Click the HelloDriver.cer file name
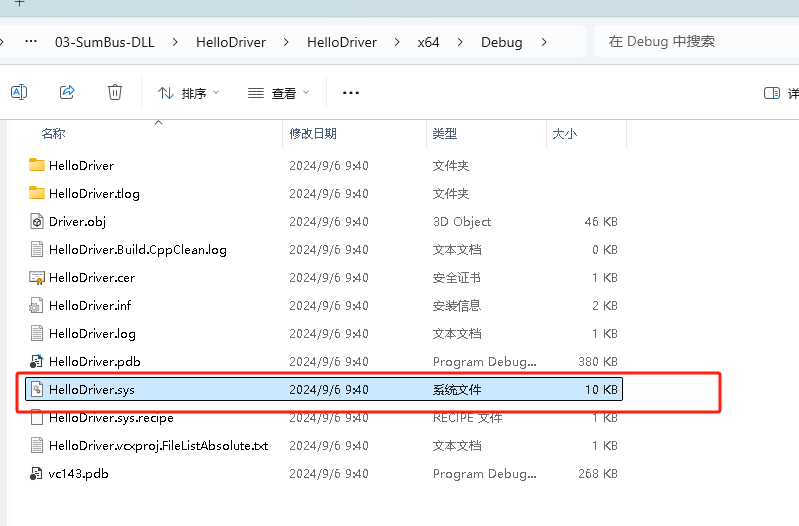The image size is (799, 526). [x=92, y=278]
